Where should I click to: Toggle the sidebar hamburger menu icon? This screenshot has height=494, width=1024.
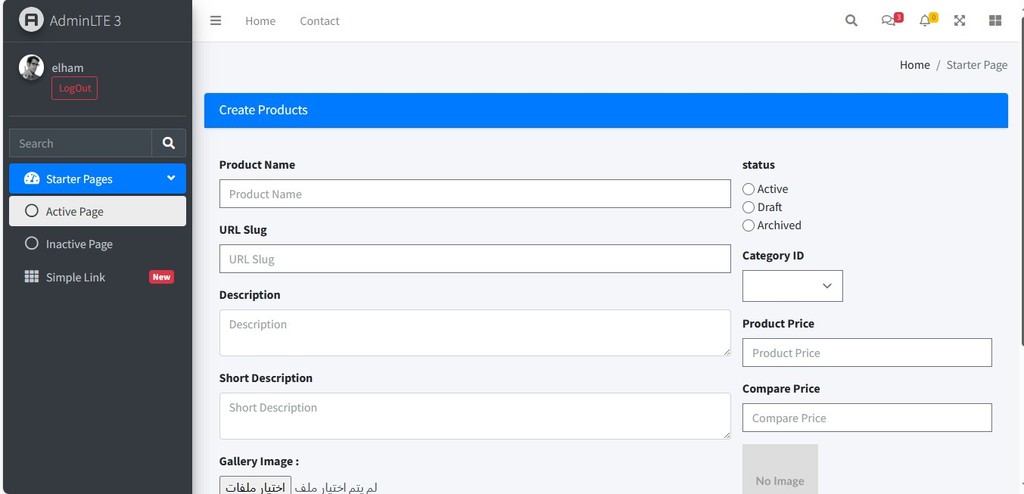click(x=216, y=21)
